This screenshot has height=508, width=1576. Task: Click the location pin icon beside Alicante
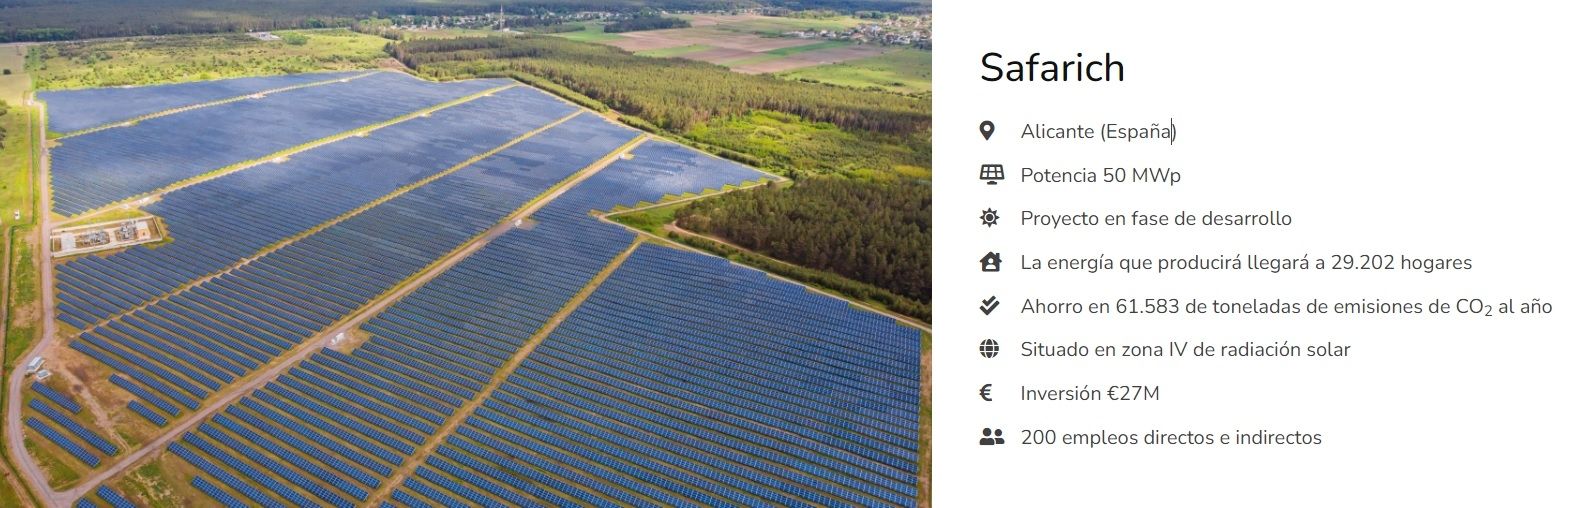(x=988, y=131)
